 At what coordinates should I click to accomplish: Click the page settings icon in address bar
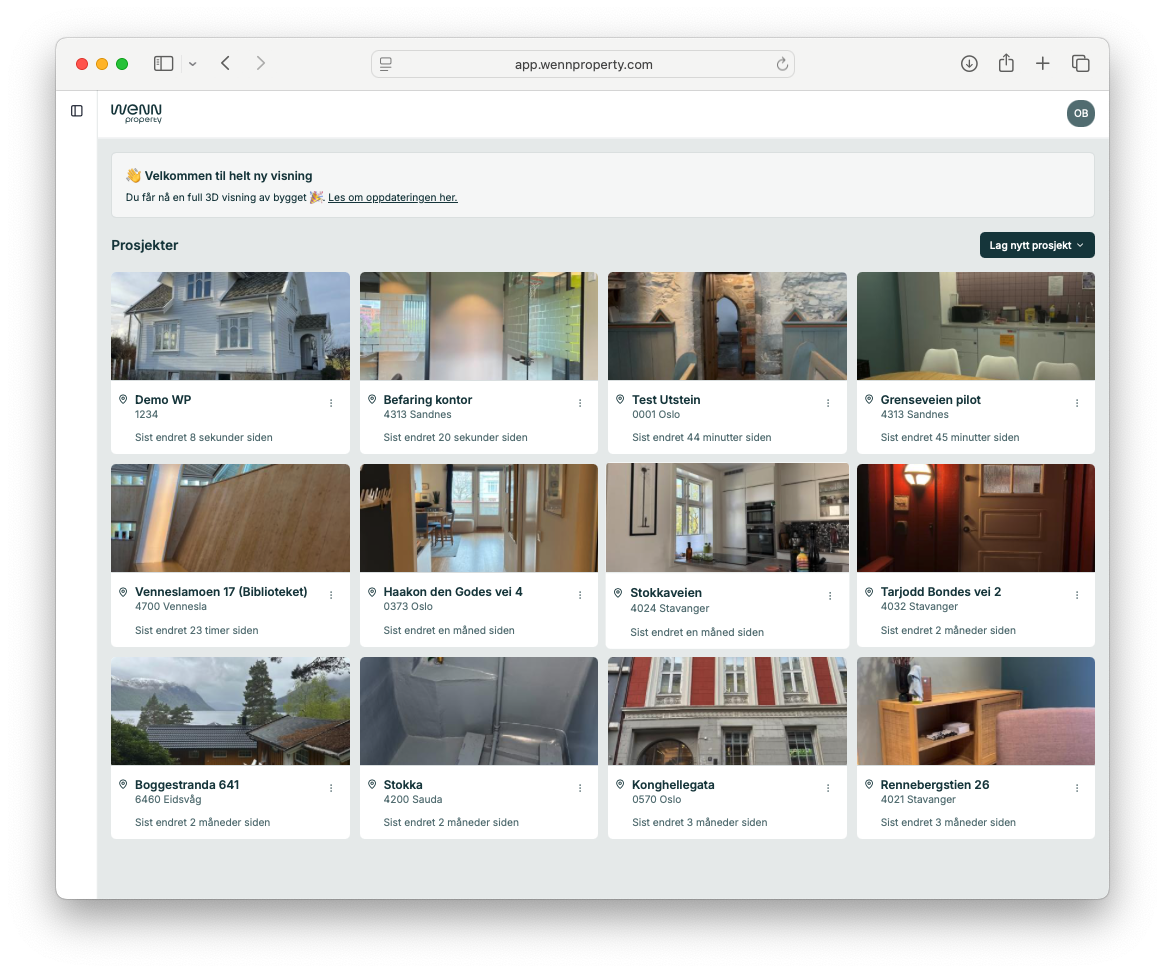click(x=386, y=64)
